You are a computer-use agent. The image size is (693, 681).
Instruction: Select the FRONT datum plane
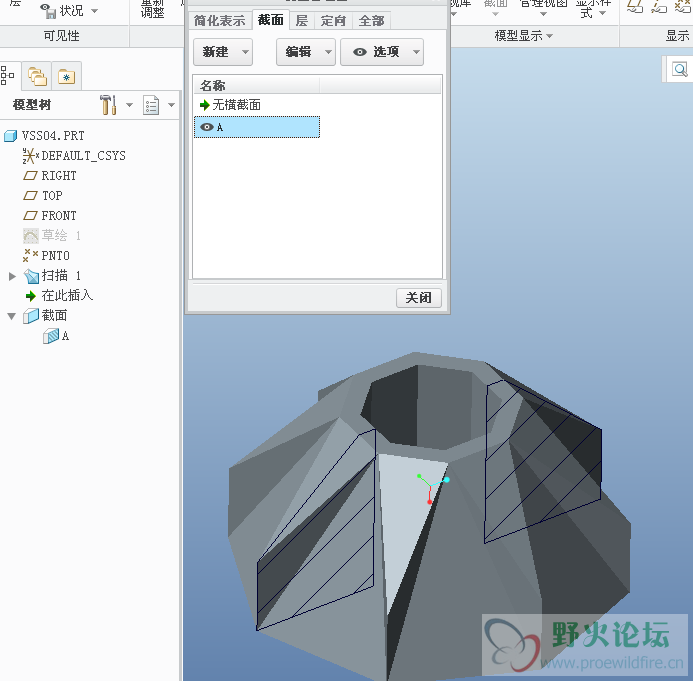click(x=59, y=216)
